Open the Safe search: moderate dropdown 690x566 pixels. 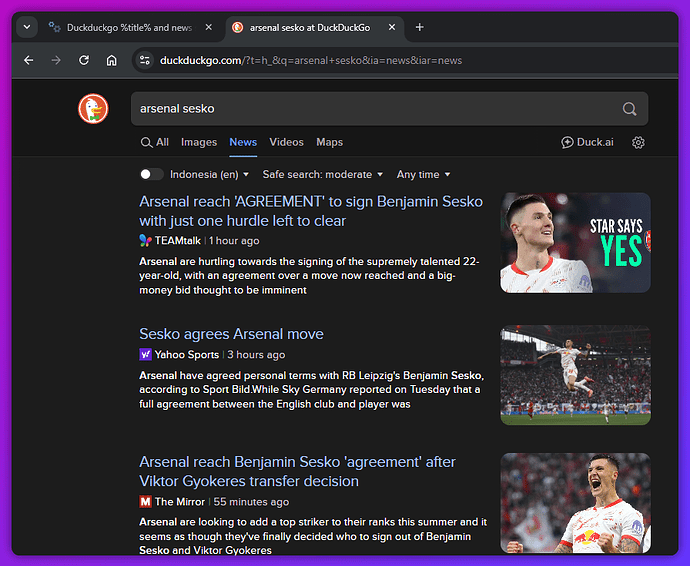click(323, 174)
